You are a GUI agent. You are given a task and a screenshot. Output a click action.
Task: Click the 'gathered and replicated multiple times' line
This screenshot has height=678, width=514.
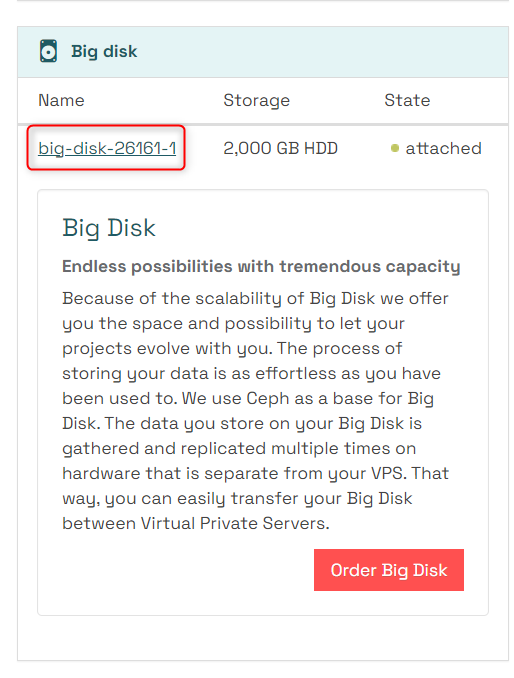pyautogui.click(x=239, y=449)
